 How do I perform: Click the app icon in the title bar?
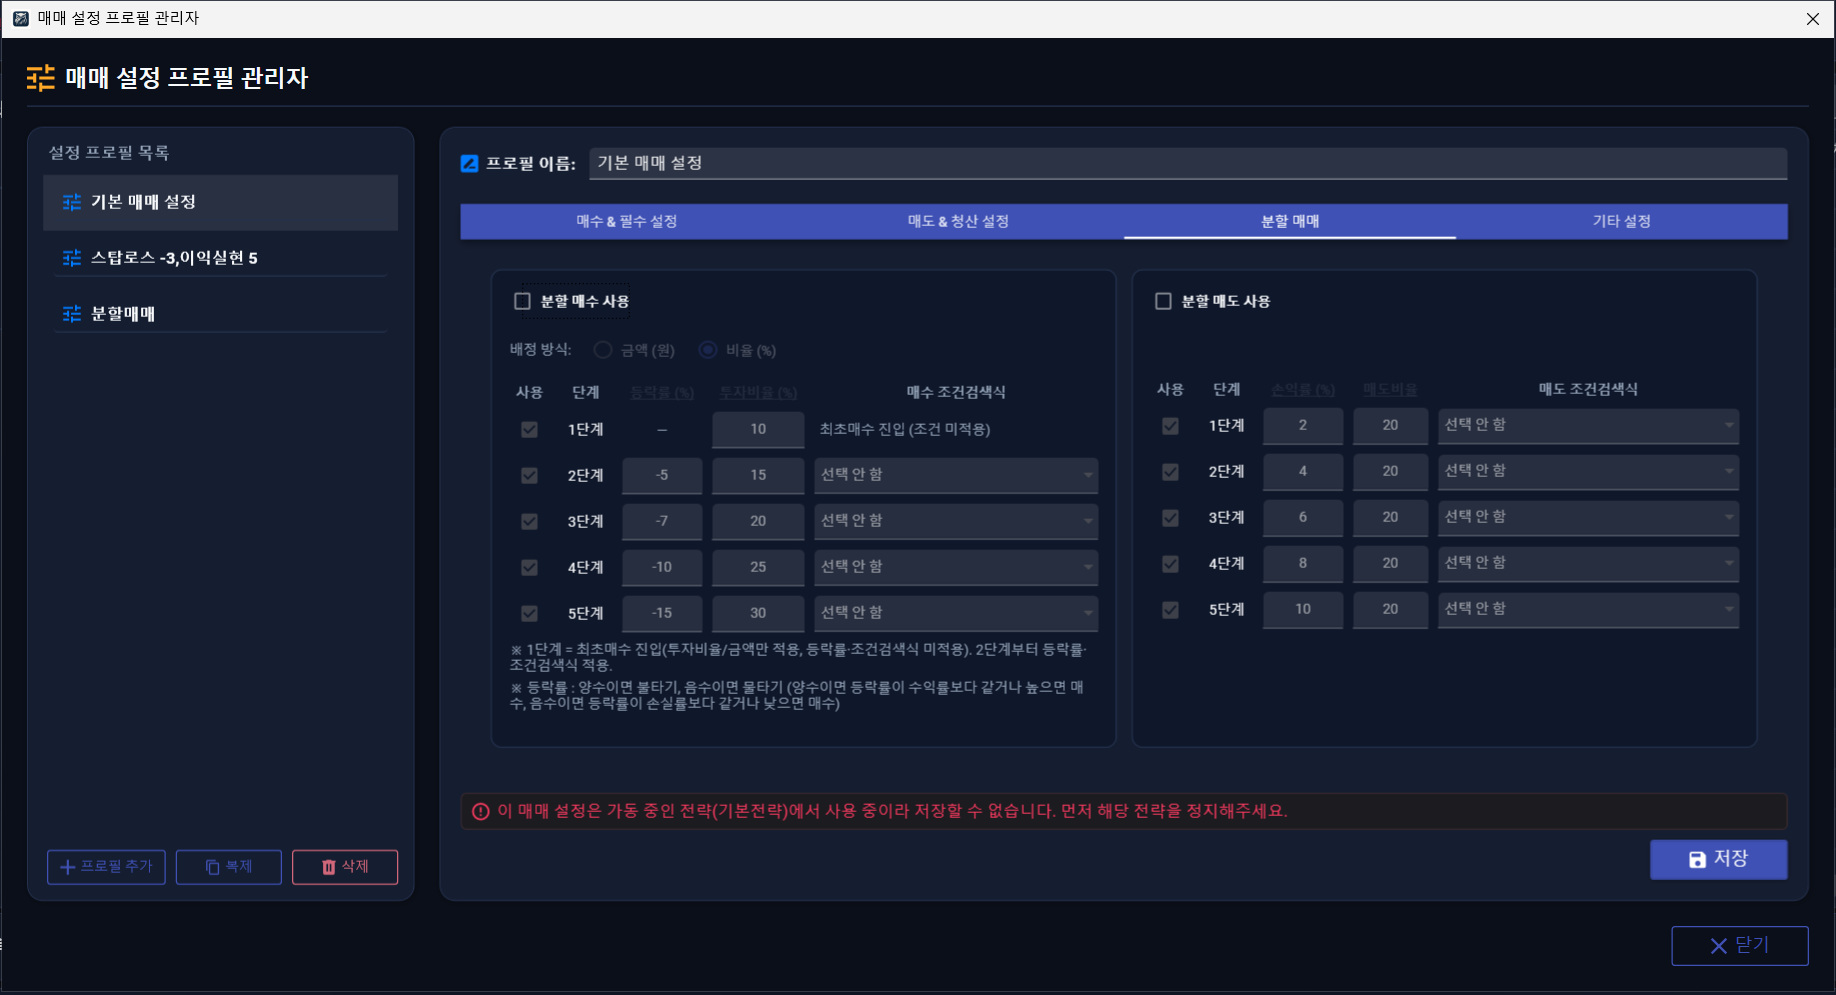point(20,18)
